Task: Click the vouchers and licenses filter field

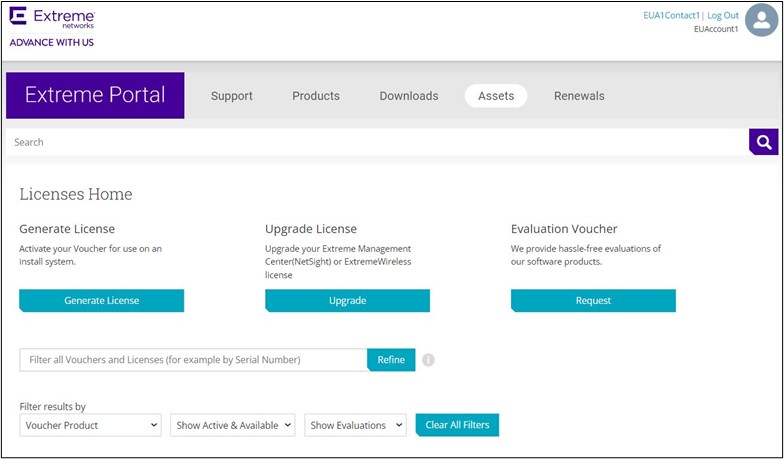Action: 193,360
